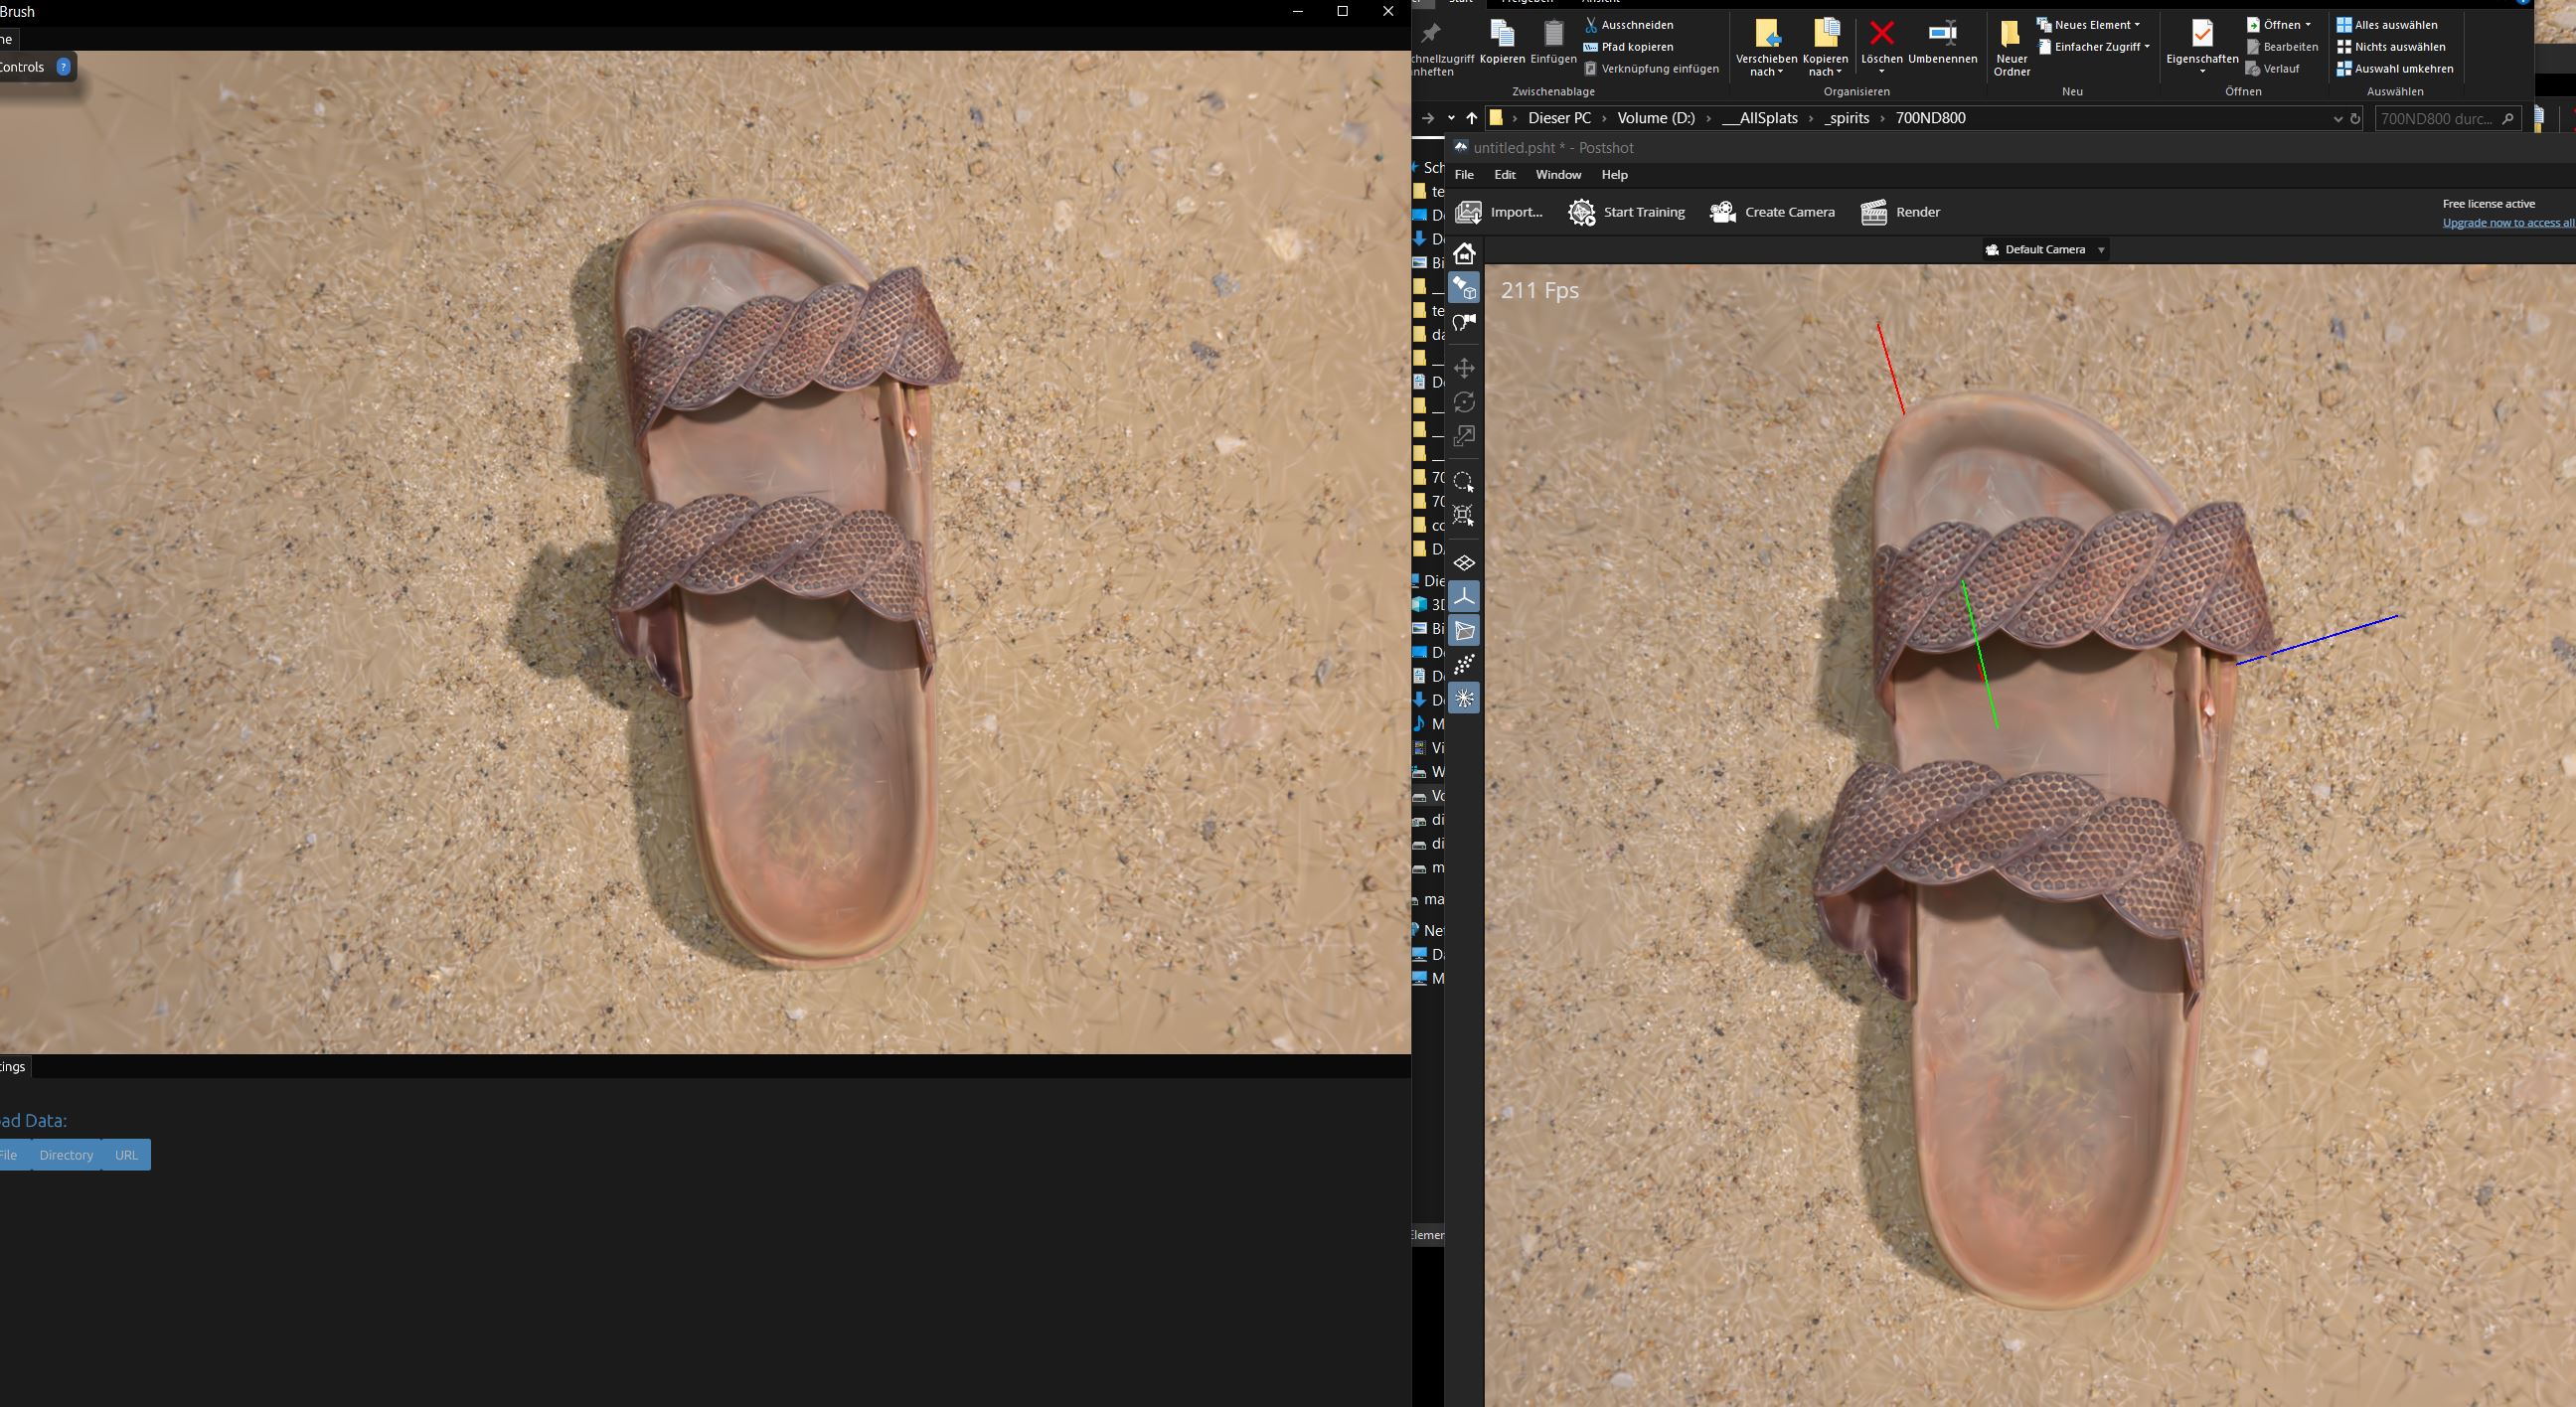
Task: Select the scale transform tool
Action: 1464,436
